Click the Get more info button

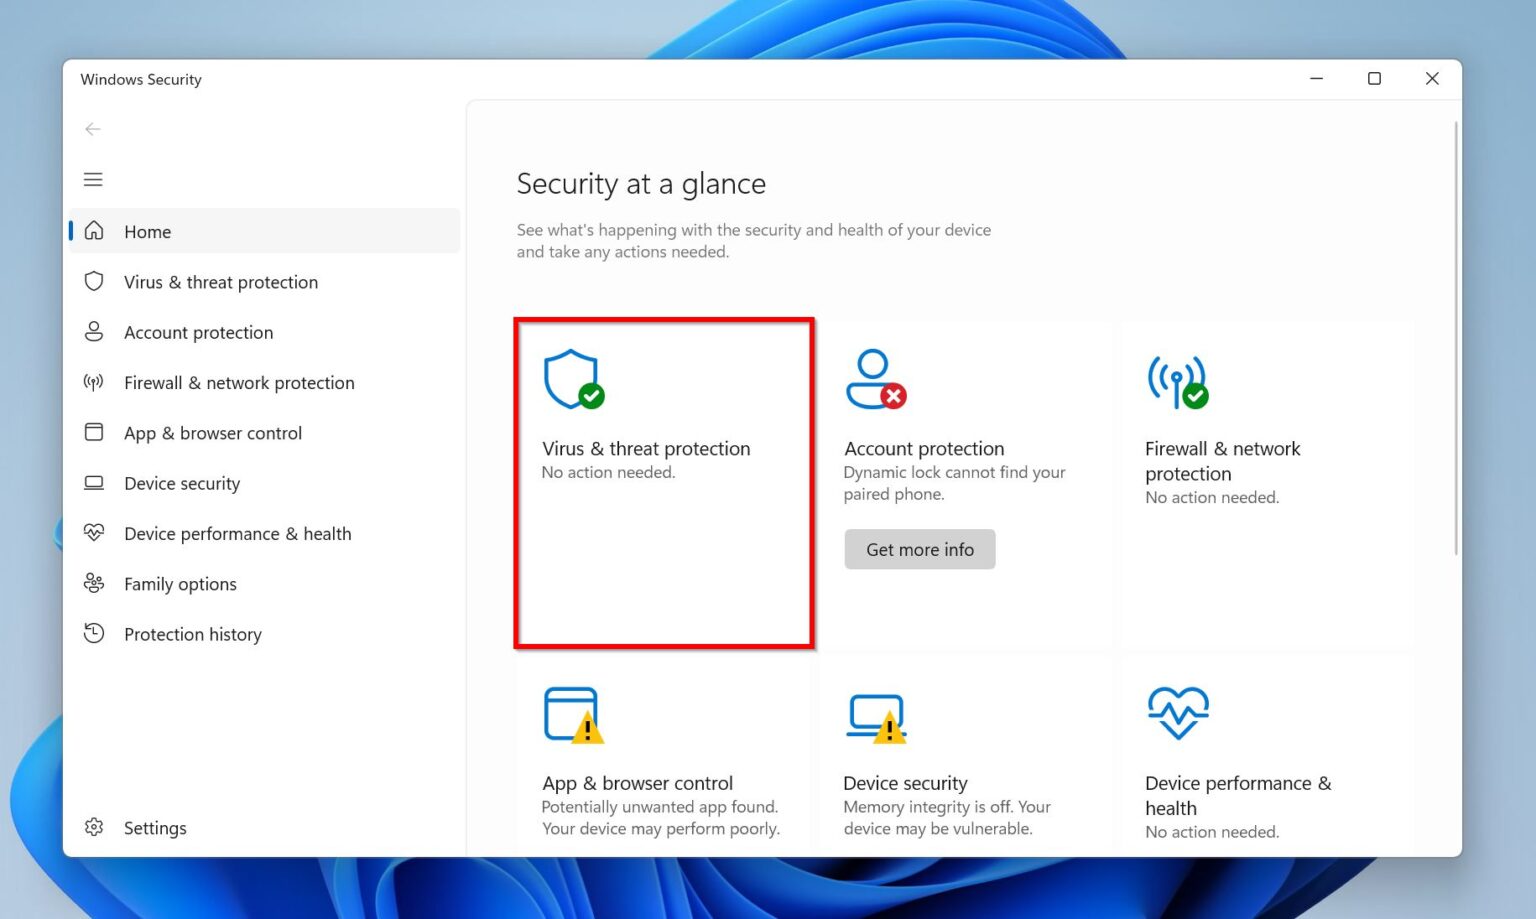click(x=919, y=549)
